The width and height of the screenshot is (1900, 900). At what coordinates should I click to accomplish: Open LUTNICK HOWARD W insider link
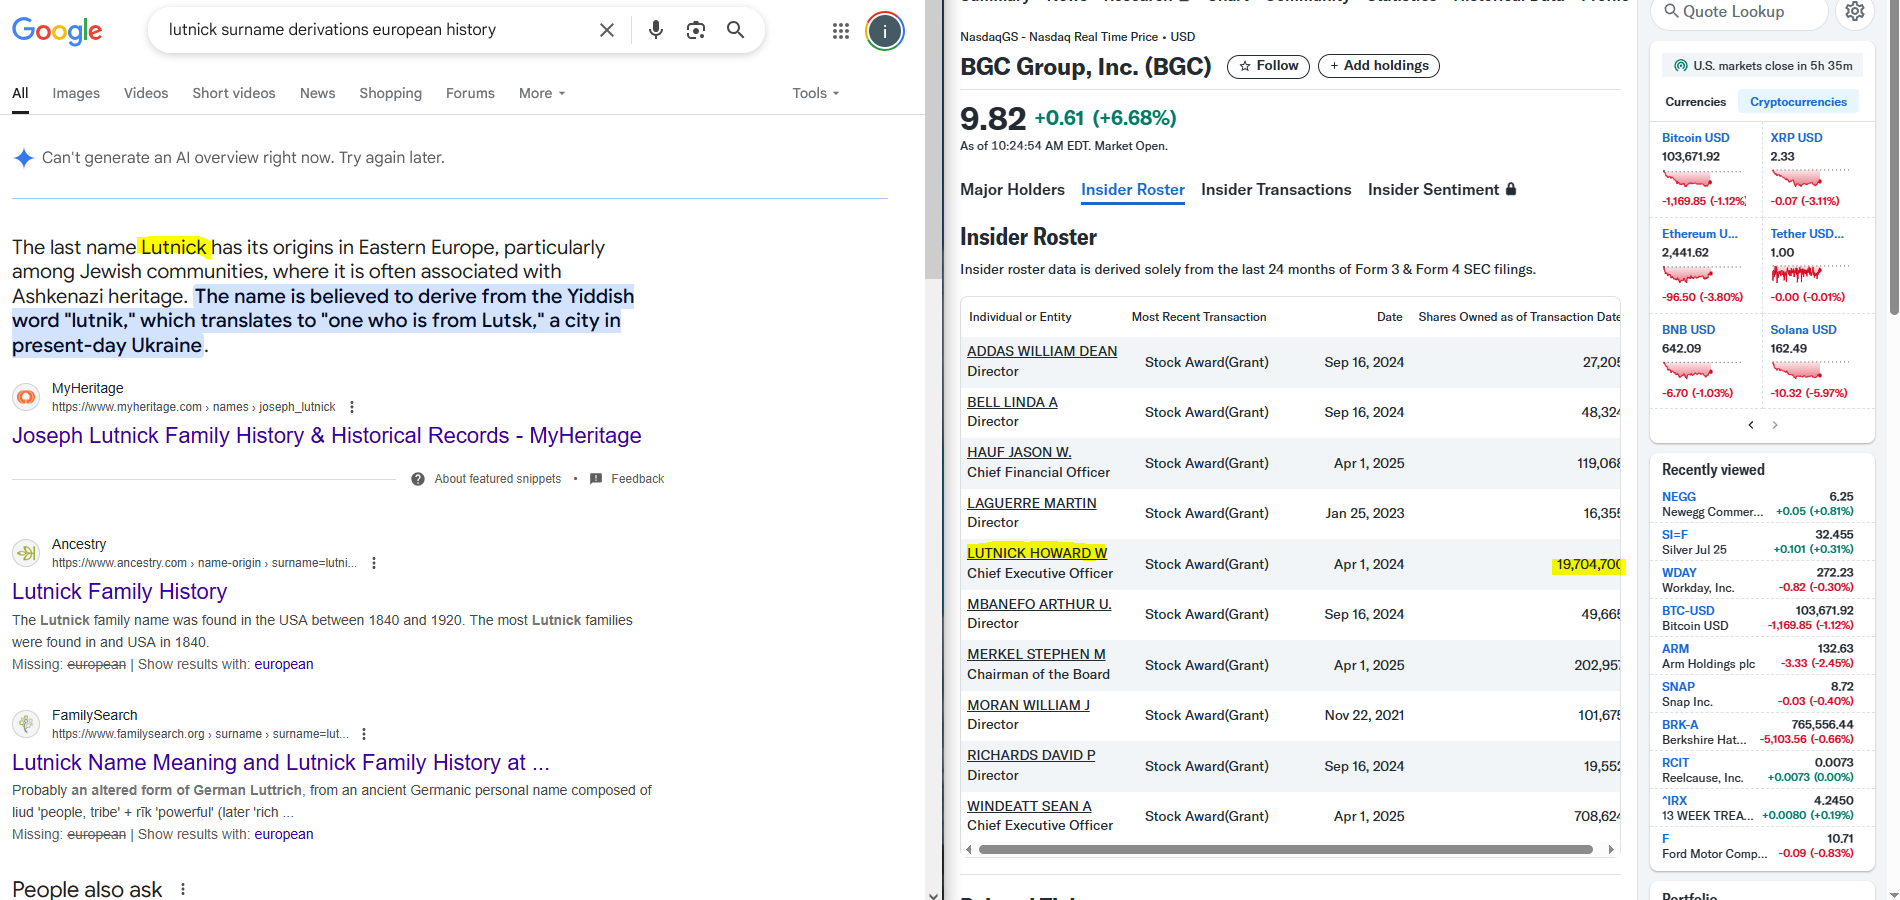pyautogui.click(x=1037, y=553)
